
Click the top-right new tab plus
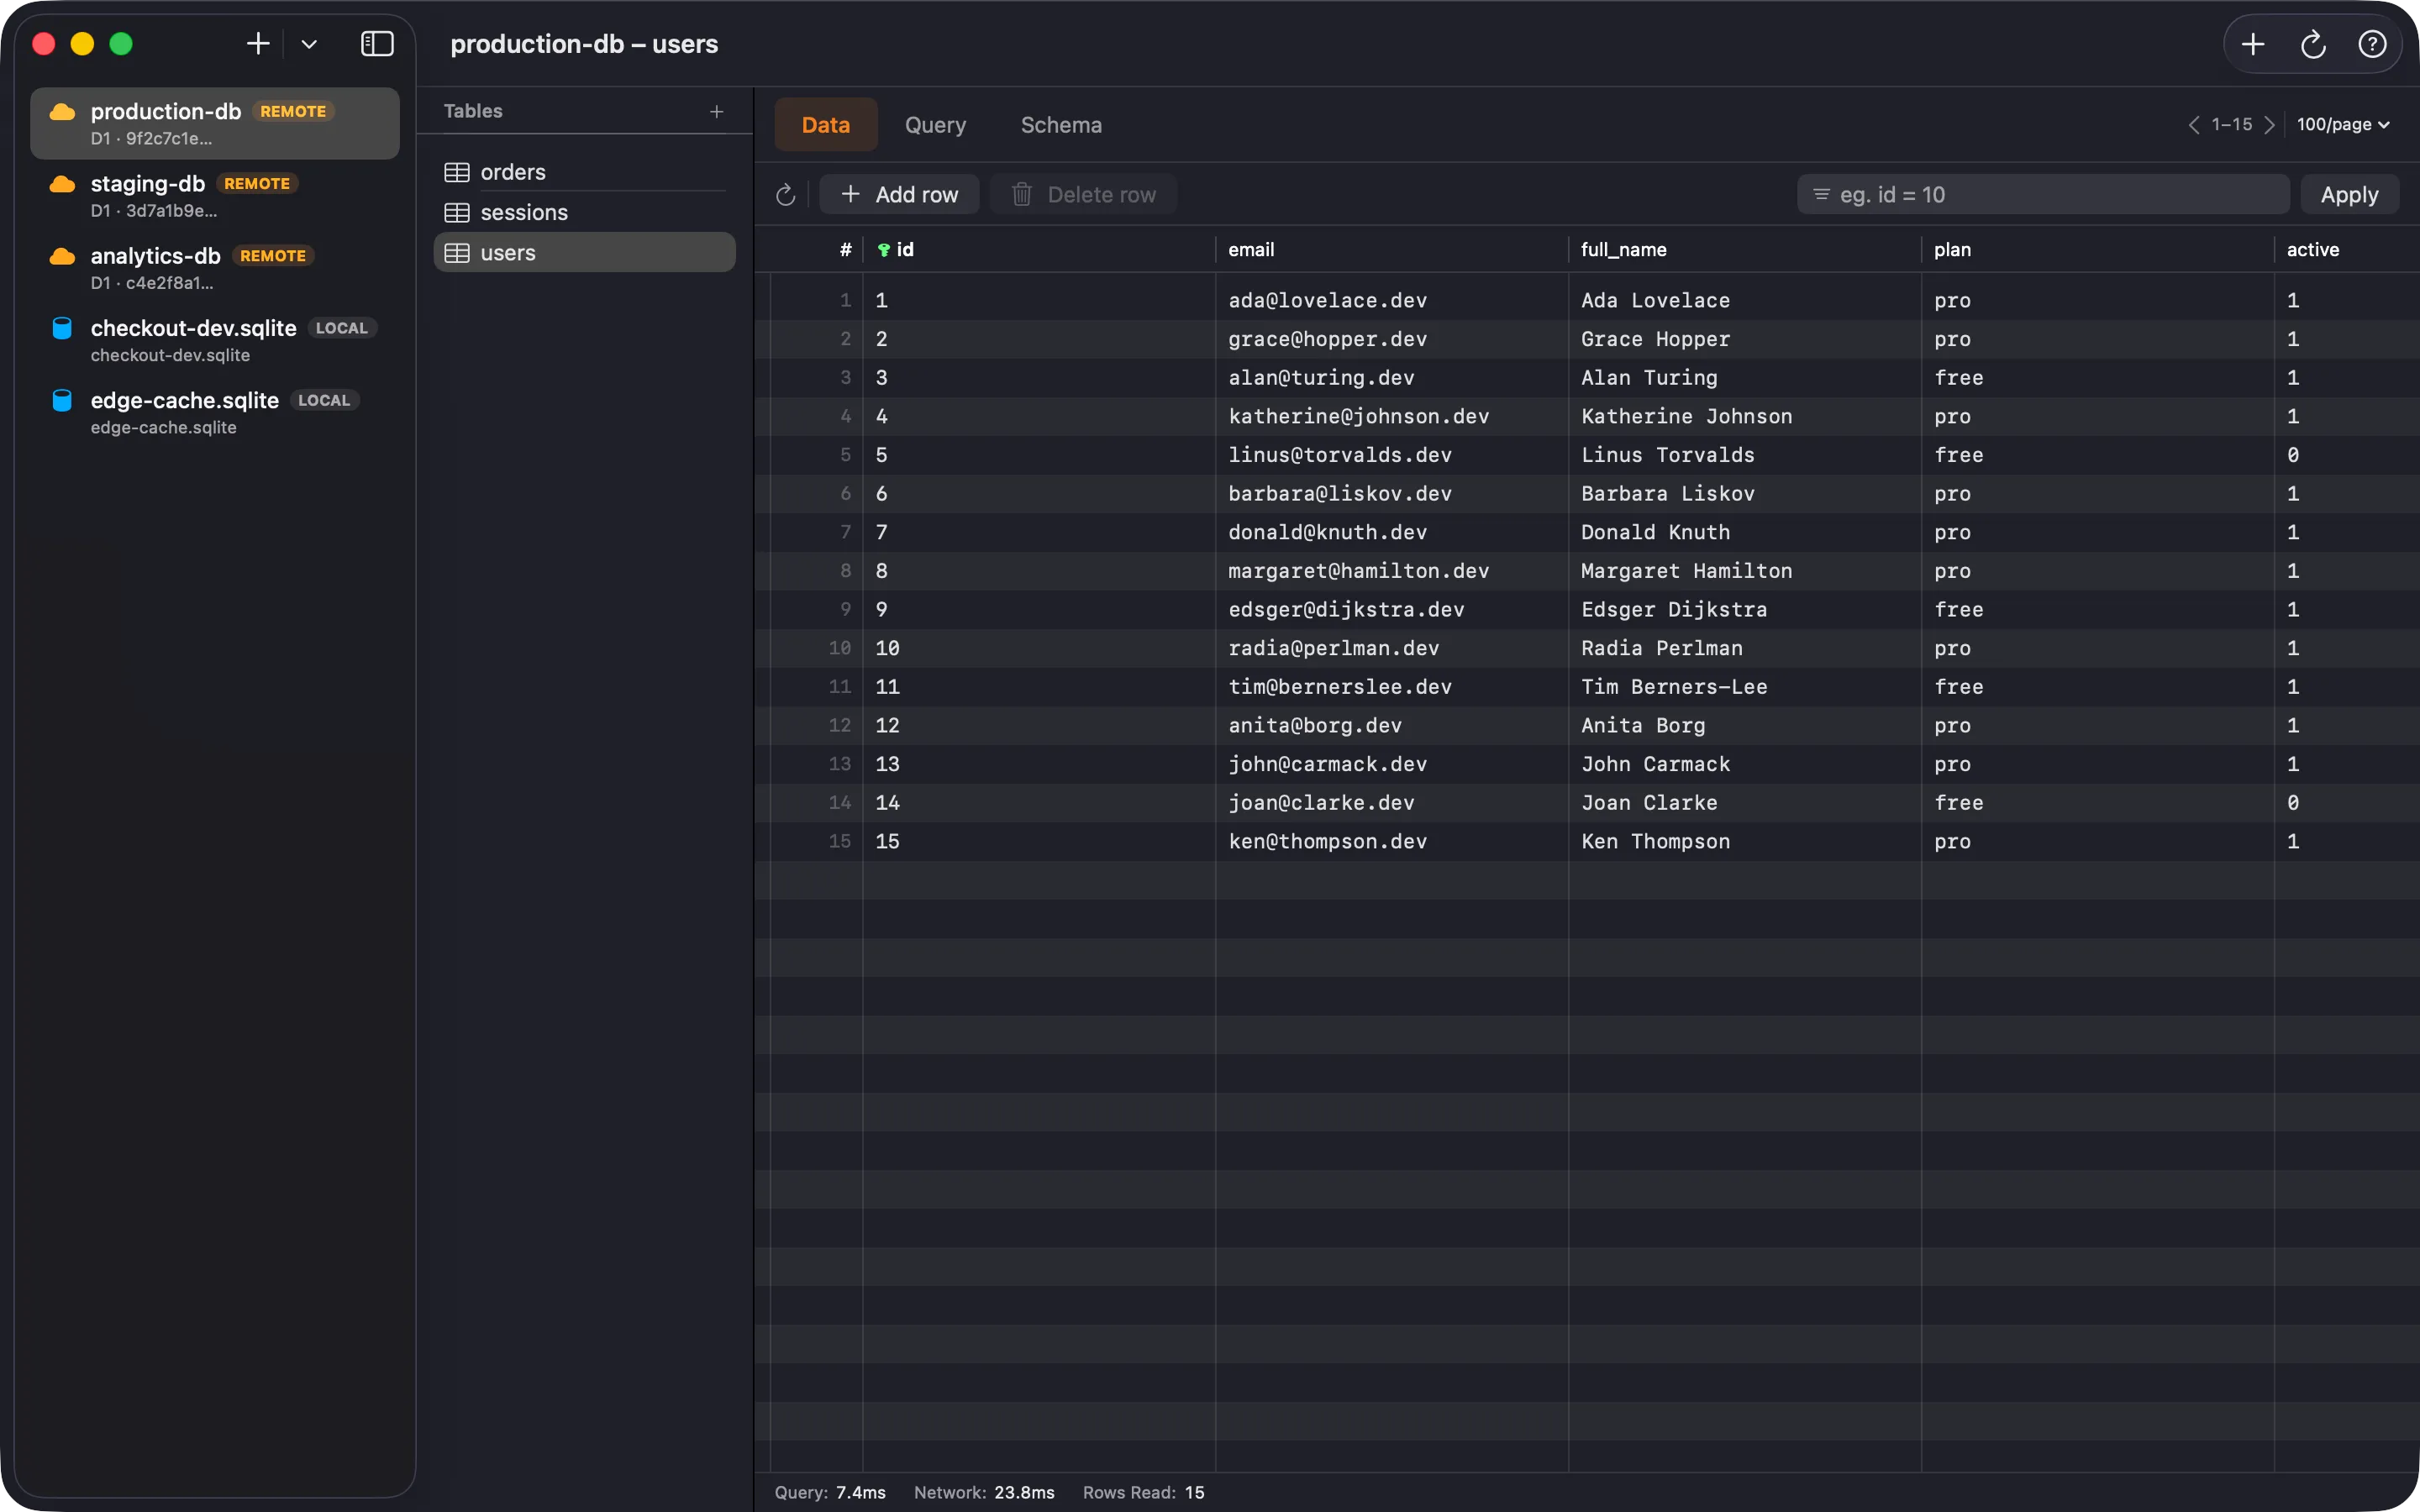point(2253,44)
